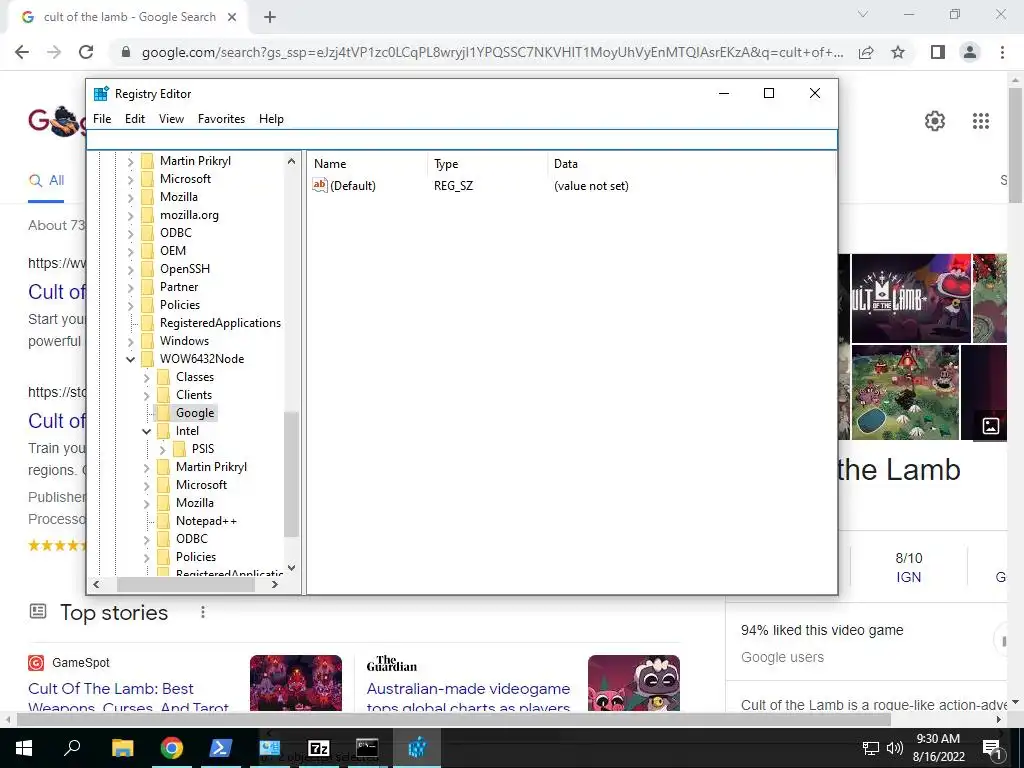The height and width of the screenshot is (768, 1024).
Task: Close the cult of the lamb tab
Action: click(x=232, y=17)
